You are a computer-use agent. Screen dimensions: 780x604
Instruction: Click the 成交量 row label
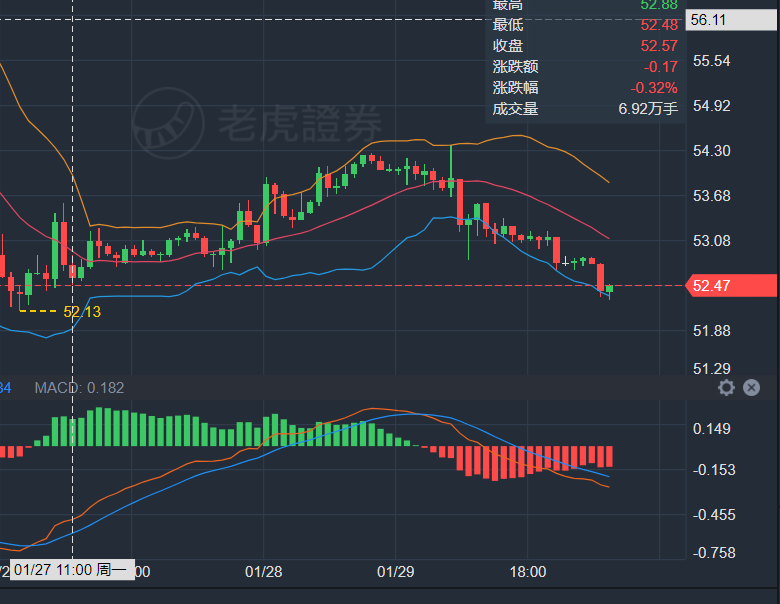515,109
